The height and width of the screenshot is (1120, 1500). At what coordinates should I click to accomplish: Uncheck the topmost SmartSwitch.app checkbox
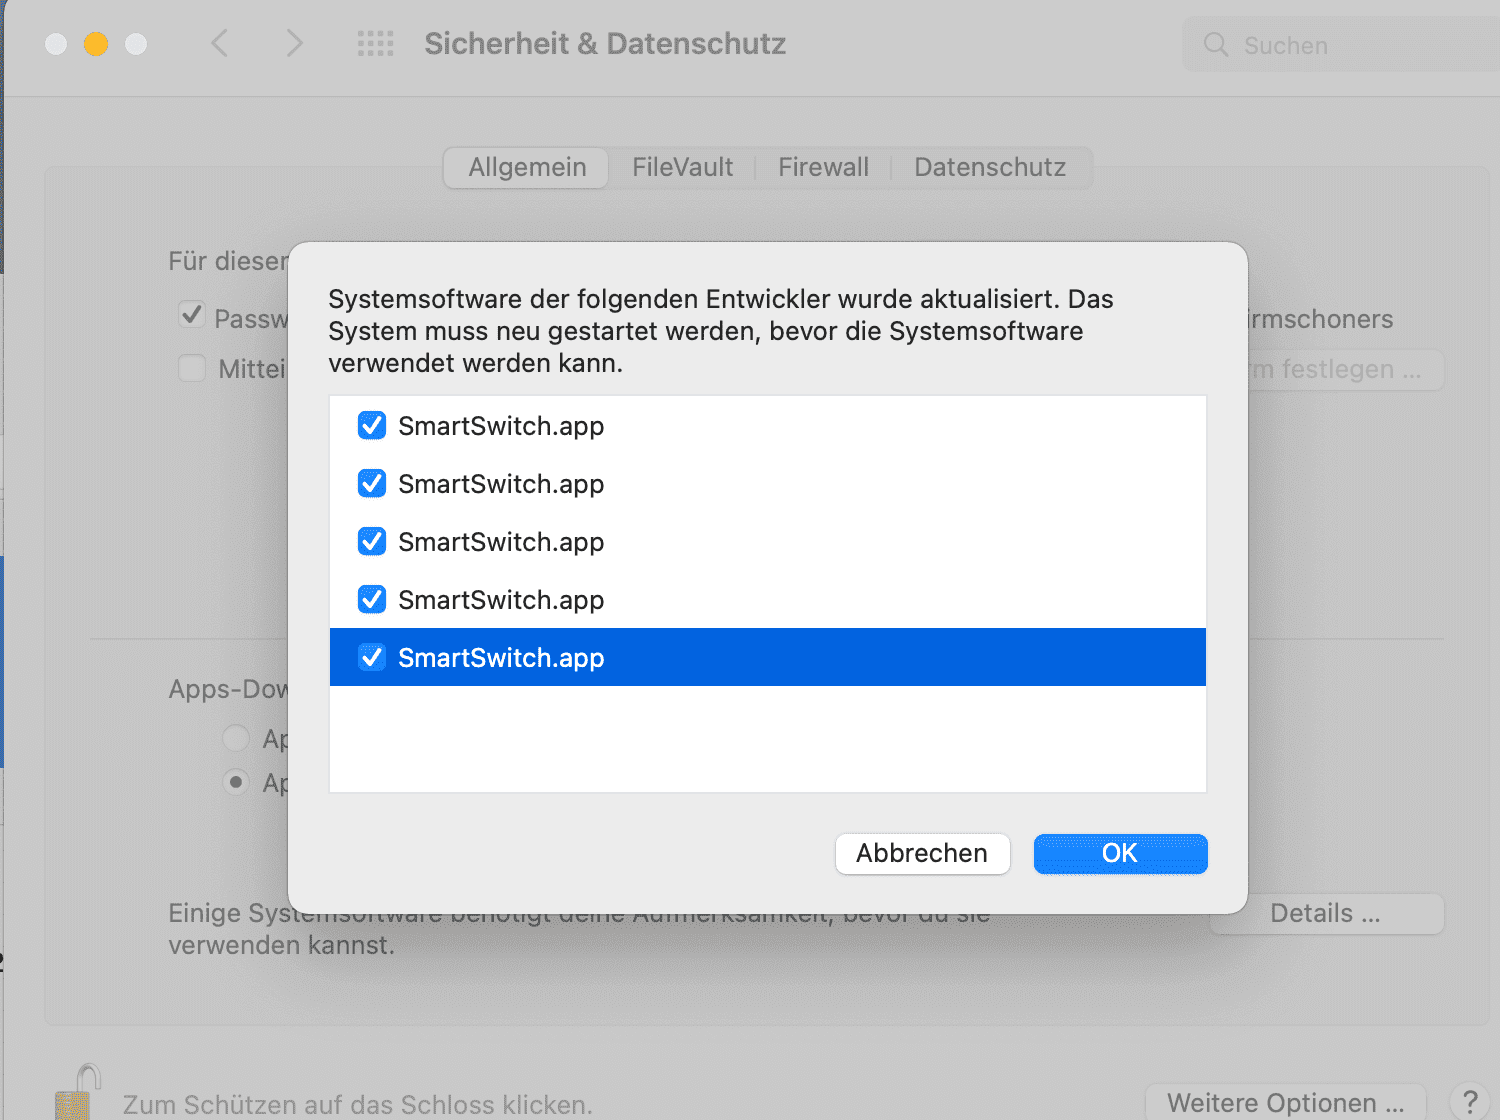coord(372,425)
